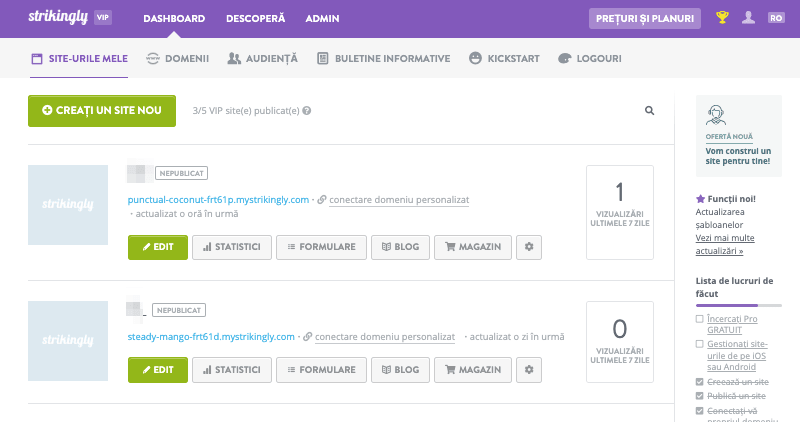Open Încercați Pro GRATUIT link
The image size is (800, 422).
coord(732,324)
